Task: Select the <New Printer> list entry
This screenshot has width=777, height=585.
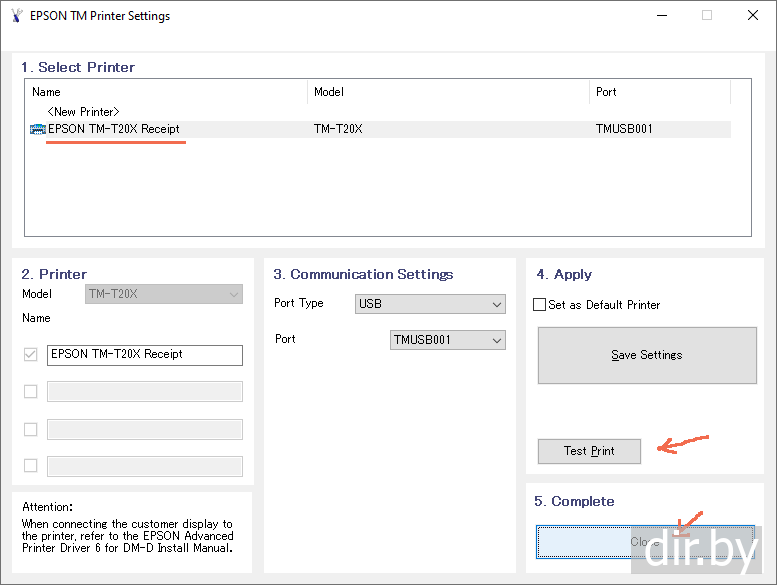Action: pyautogui.click(x=83, y=112)
